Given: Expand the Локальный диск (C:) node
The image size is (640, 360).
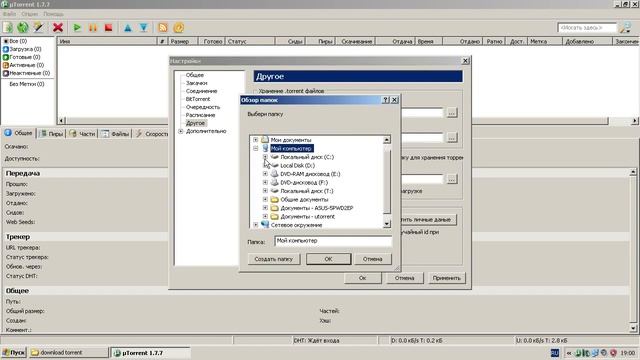Looking at the screenshot, I should [265, 157].
